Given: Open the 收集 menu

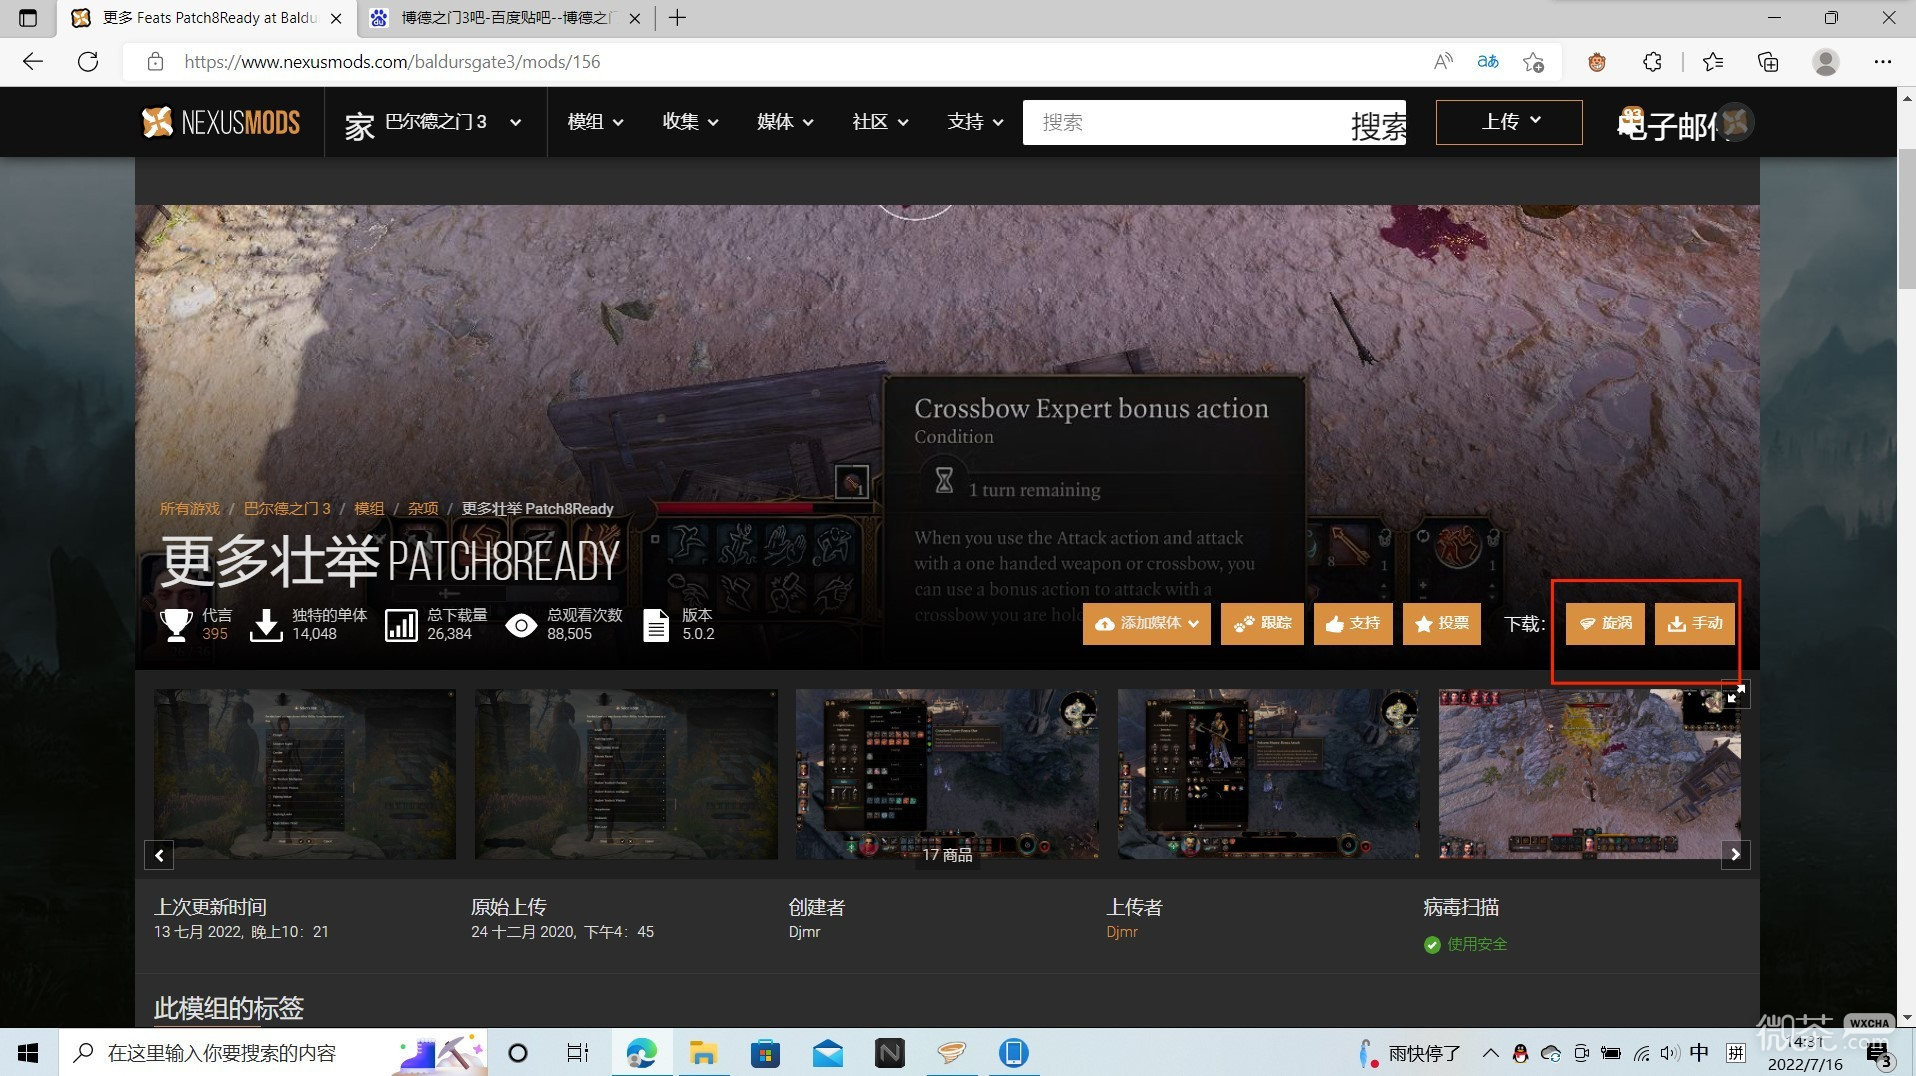Looking at the screenshot, I should 690,122.
